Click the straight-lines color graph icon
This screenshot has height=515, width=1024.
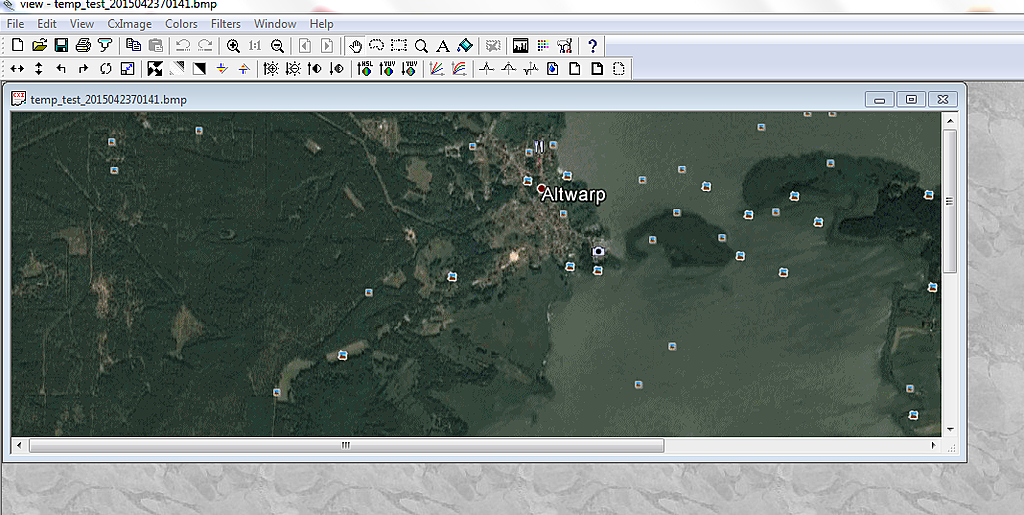pyautogui.click(x=437, y=68)
